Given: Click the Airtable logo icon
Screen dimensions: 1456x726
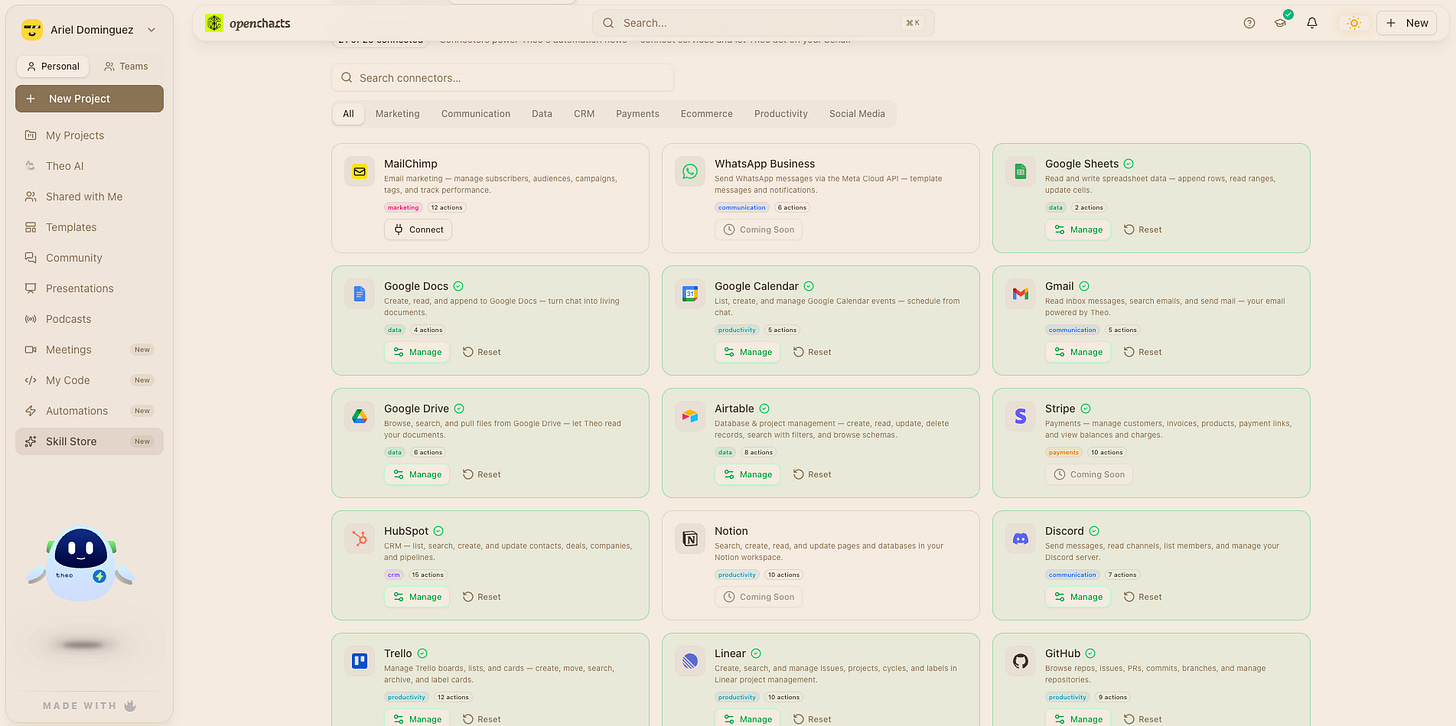Looking at the screenshot, I should [690, 417].
